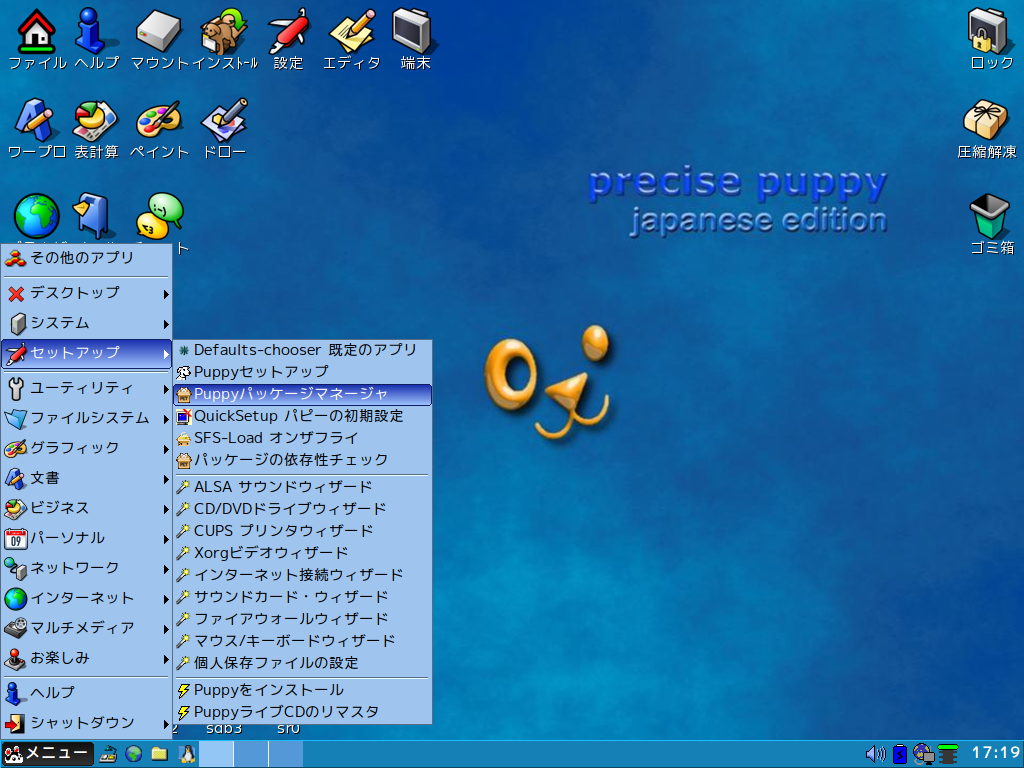Open サウンドカード・ウィザード
The height and width of the screenshot is (768, 1024).
pyautogui.click(x=302, y=597)
